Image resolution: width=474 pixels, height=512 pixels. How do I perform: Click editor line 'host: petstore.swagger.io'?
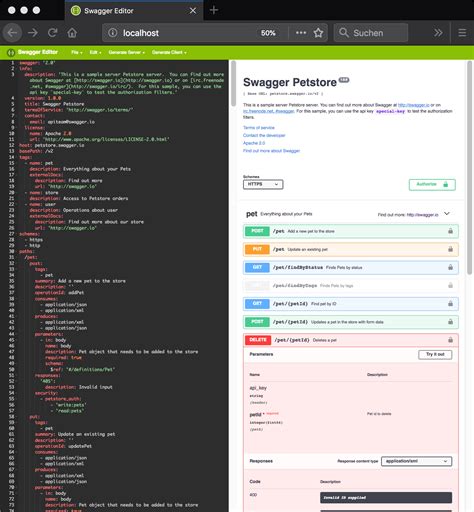52,145
